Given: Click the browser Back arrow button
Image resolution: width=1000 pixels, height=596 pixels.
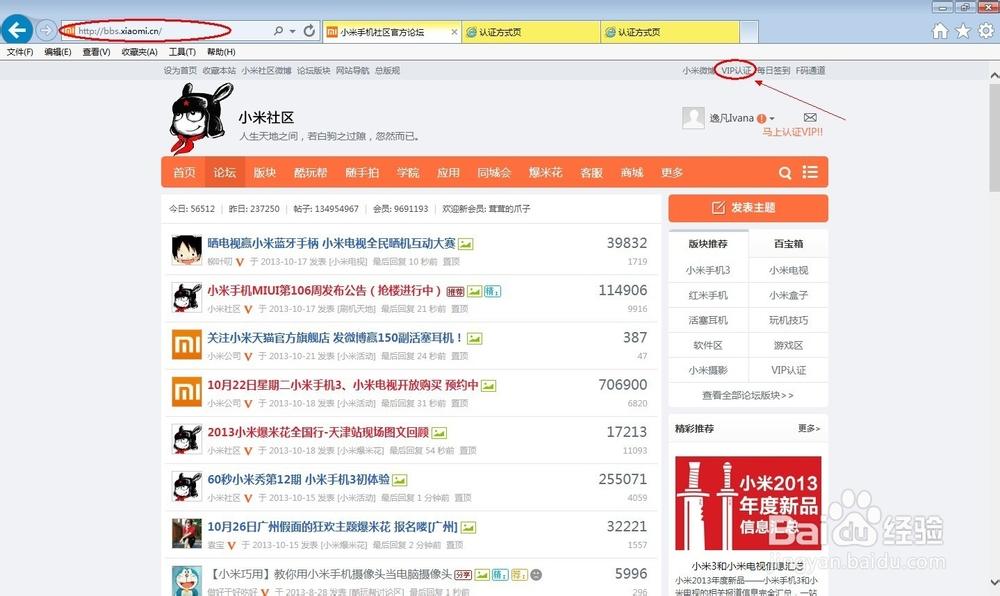Looking at the screenshot, I should 17,29.
